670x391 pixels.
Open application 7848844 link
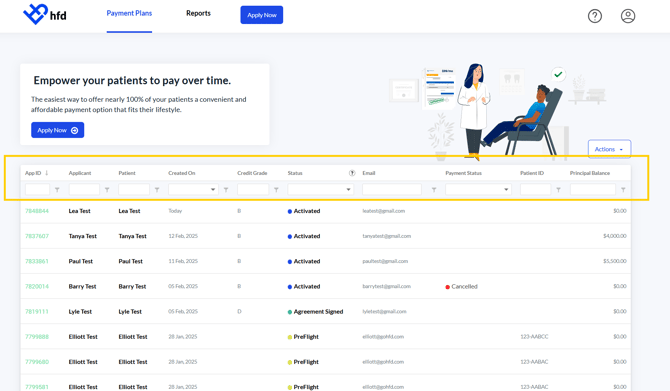coord(37,211)
